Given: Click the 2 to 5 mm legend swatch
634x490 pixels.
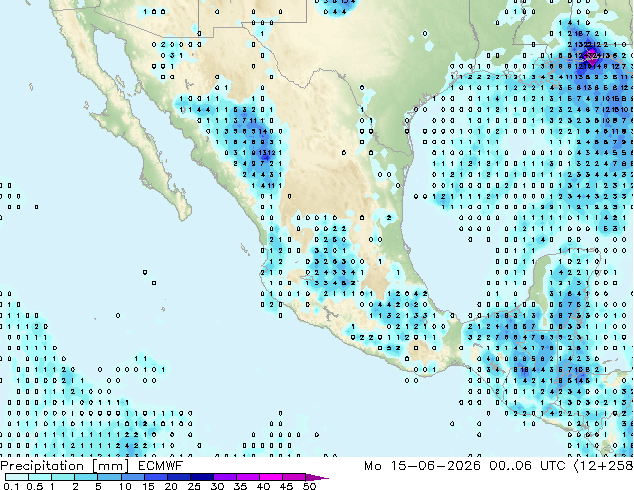Looking at the screenshot, I should [86, 477].
